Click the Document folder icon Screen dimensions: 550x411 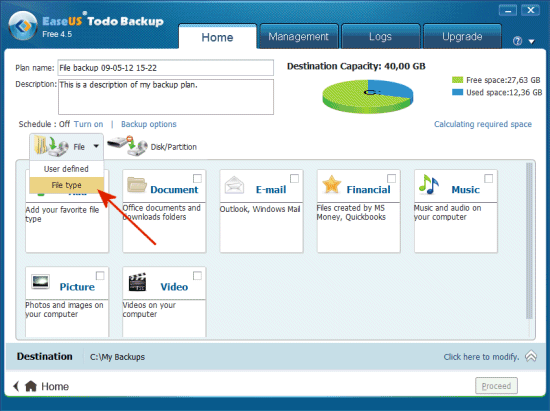(x=137, y=185)
